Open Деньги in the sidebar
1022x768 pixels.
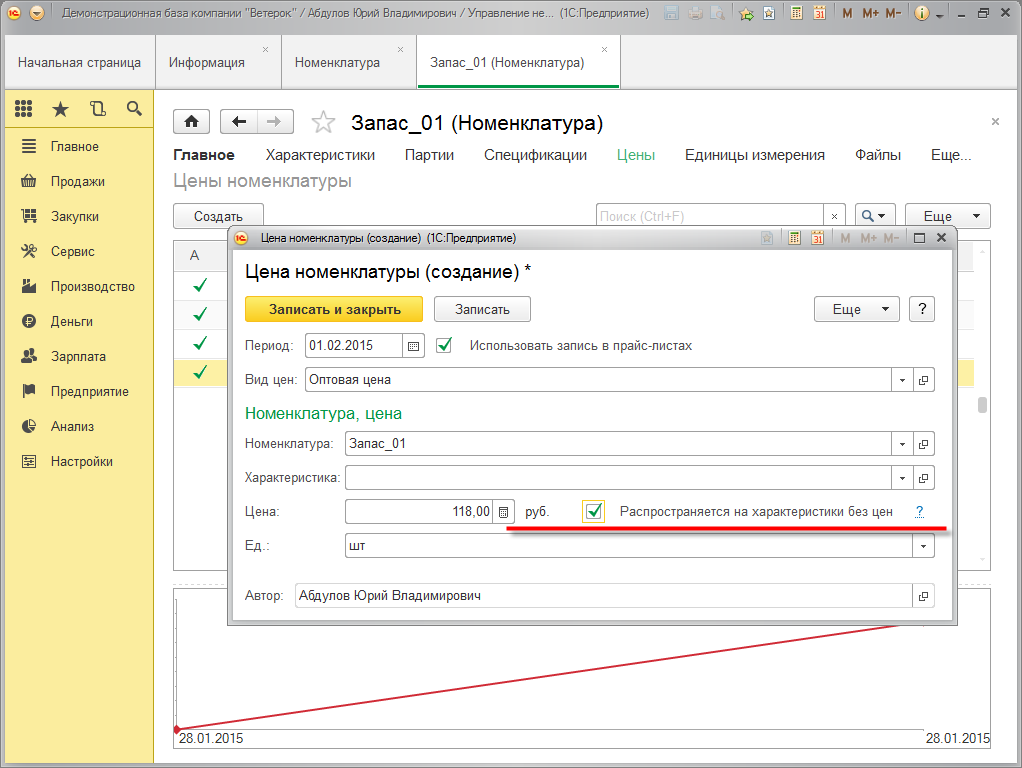click(x=72, y=321)
